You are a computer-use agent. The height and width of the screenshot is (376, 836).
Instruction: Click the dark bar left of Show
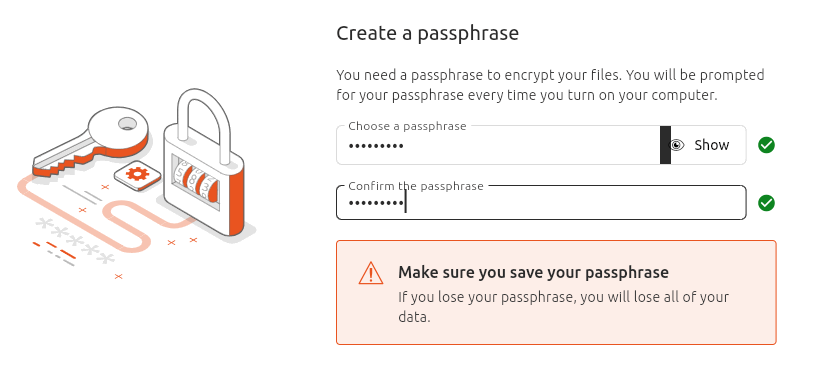(x=665, y=145)
